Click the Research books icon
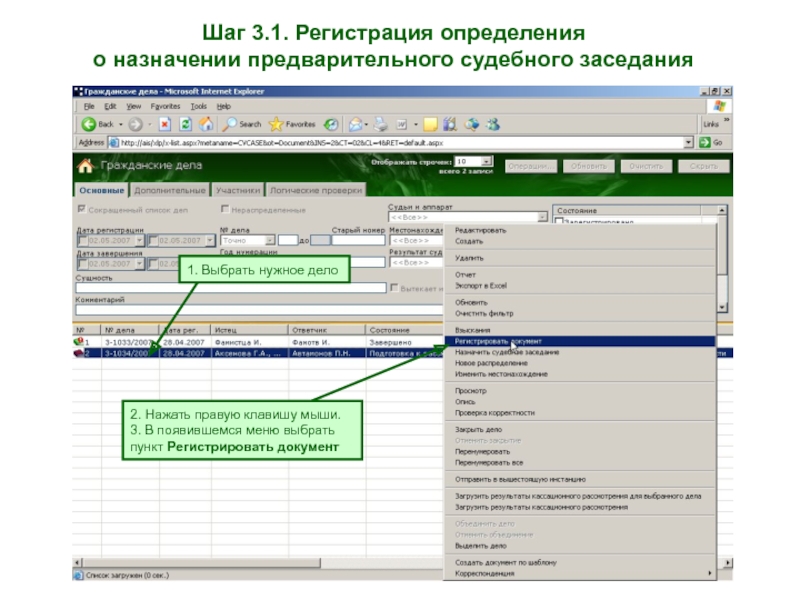The width and height of the screenshot is (800, 600). coord(450,124)
